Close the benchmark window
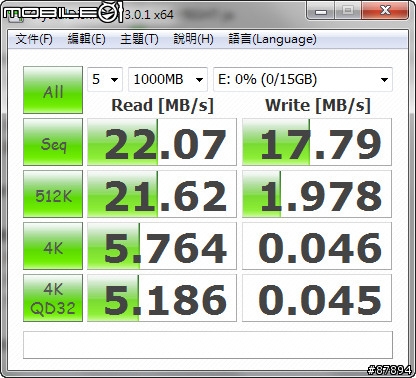Viewport: 416px width, 378px height. (385, 11)
